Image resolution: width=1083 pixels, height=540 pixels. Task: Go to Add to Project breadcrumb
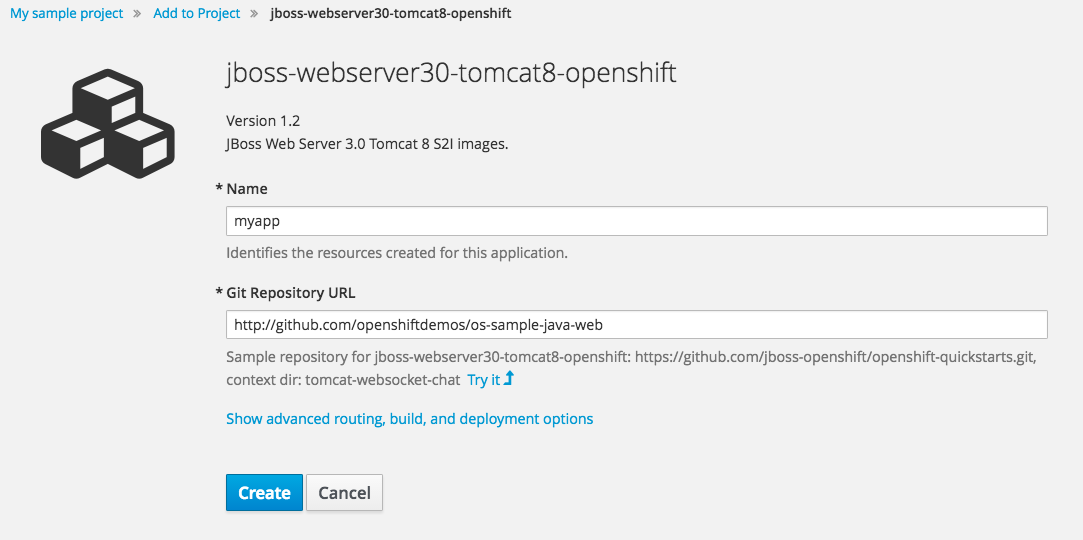tap(197, 14)
